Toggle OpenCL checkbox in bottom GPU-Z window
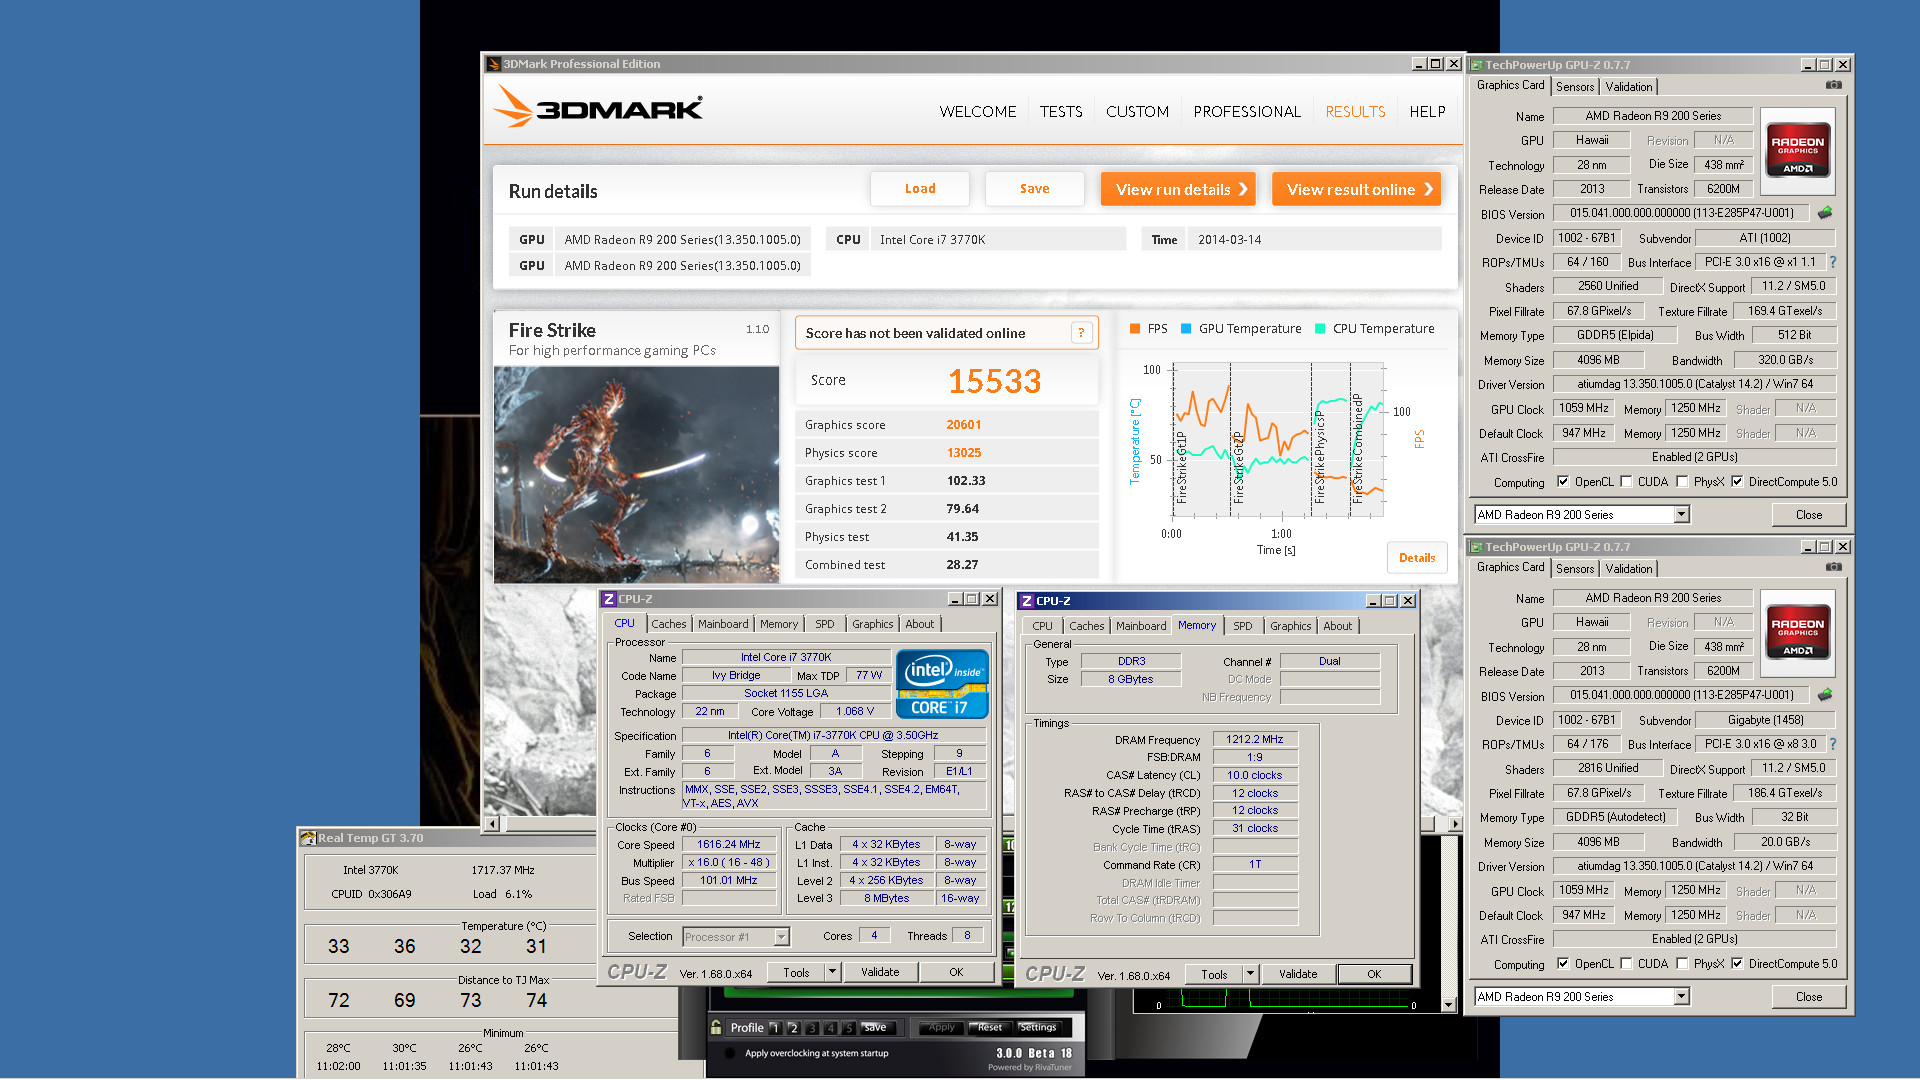The height and width of the screenshot is (1080, 1920). pos(1563,964)
